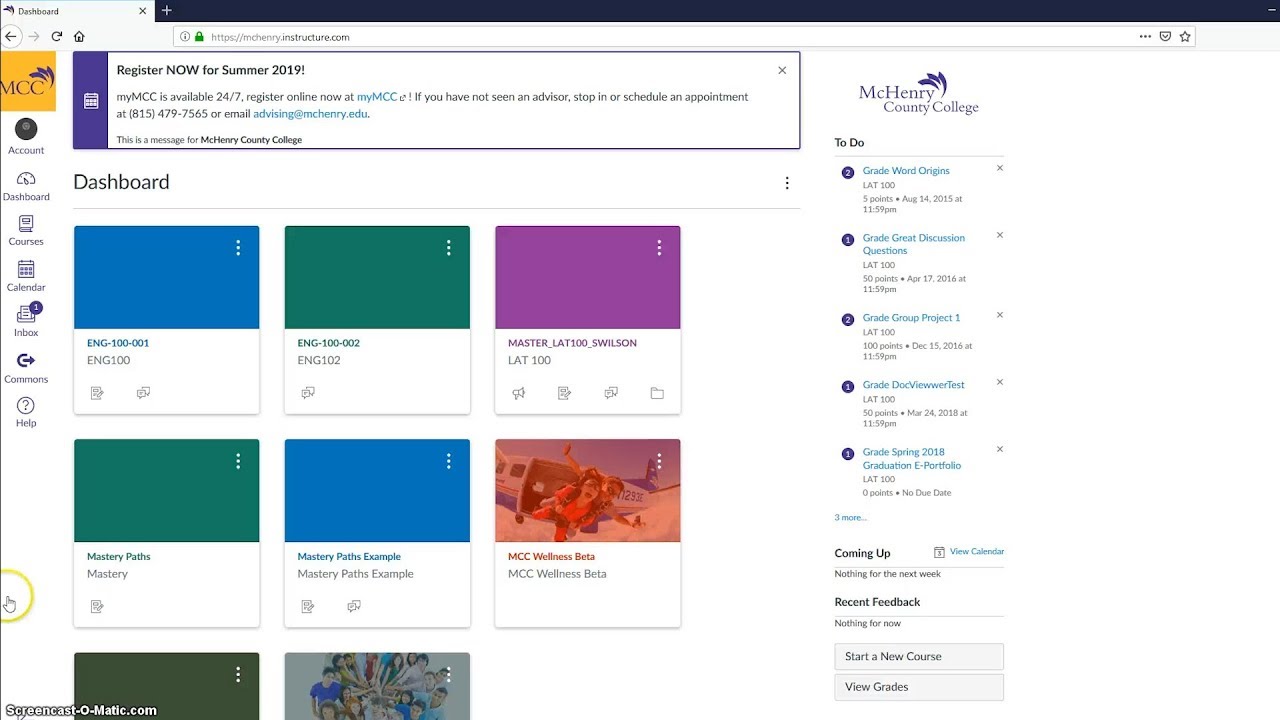Open the ENG-100-002 course title link
The image size is (1280, 720).
[328, 343]
